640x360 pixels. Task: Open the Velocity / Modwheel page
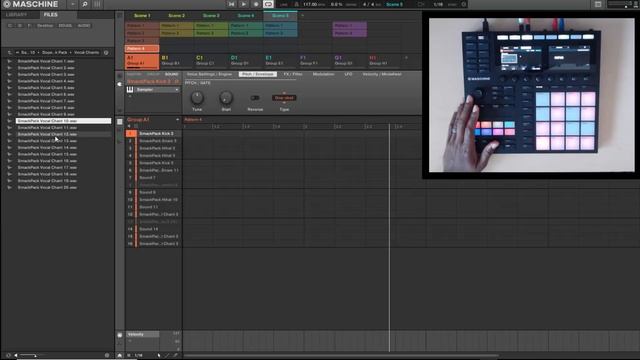[382, 74]
